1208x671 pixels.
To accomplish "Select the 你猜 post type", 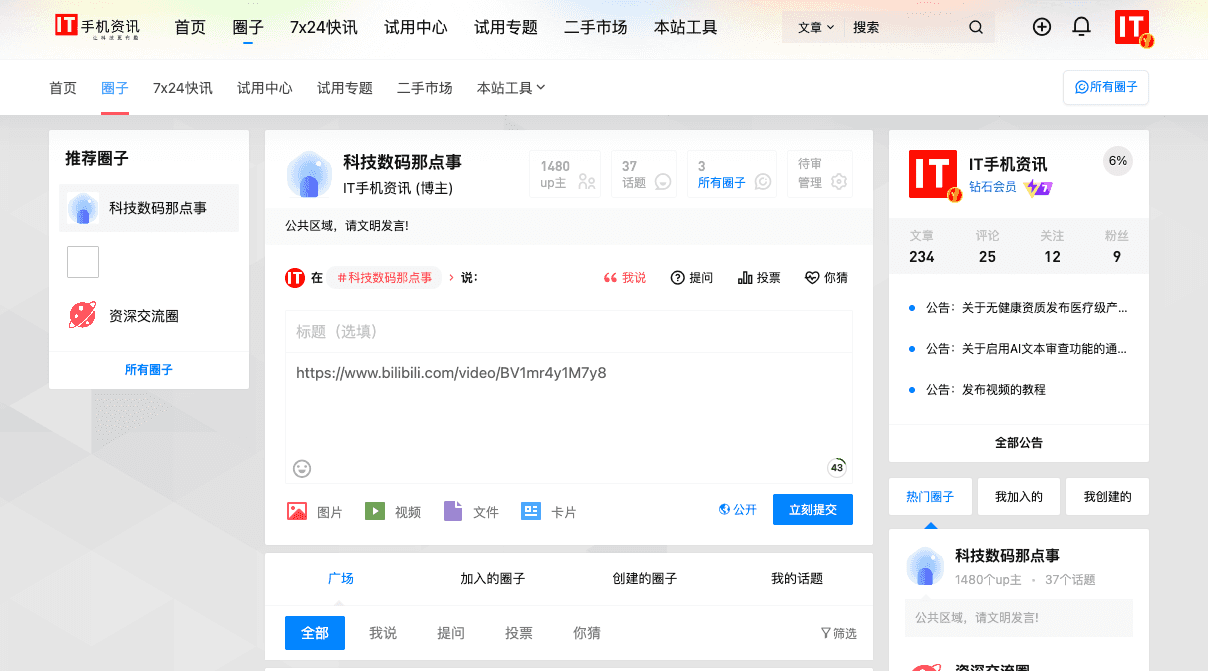I will pyautogui.click(x=826, y=278).
